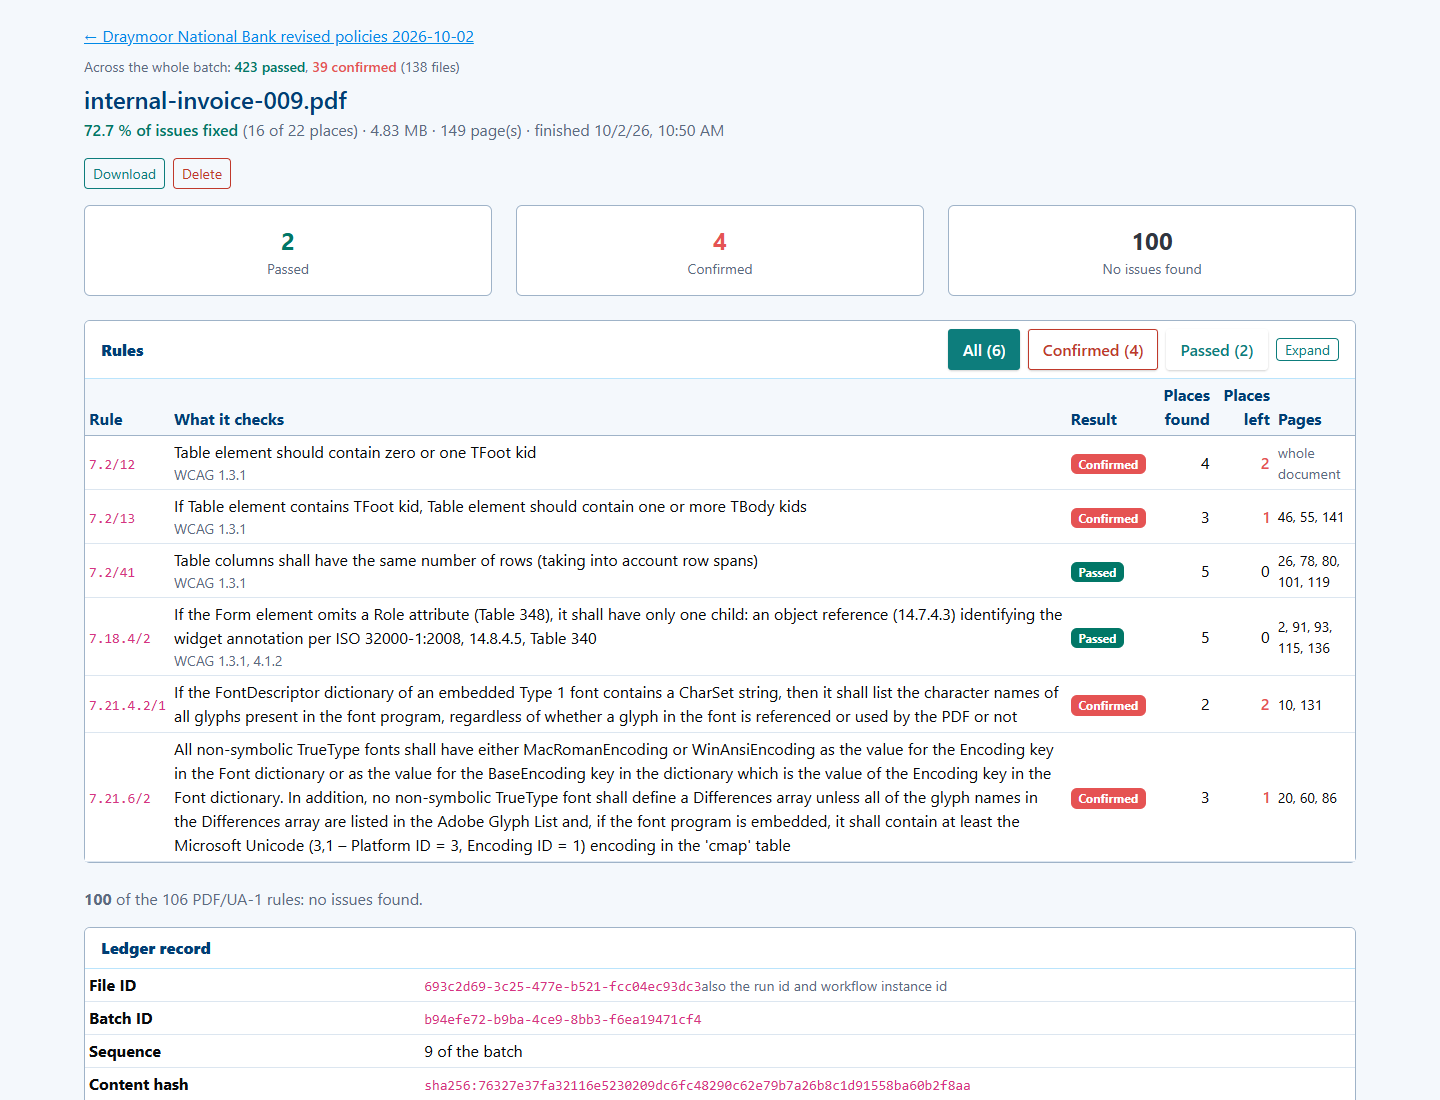1440x1100 pixels.
Task: Expand the Rules table
Action: click(x=1307, y=350)
